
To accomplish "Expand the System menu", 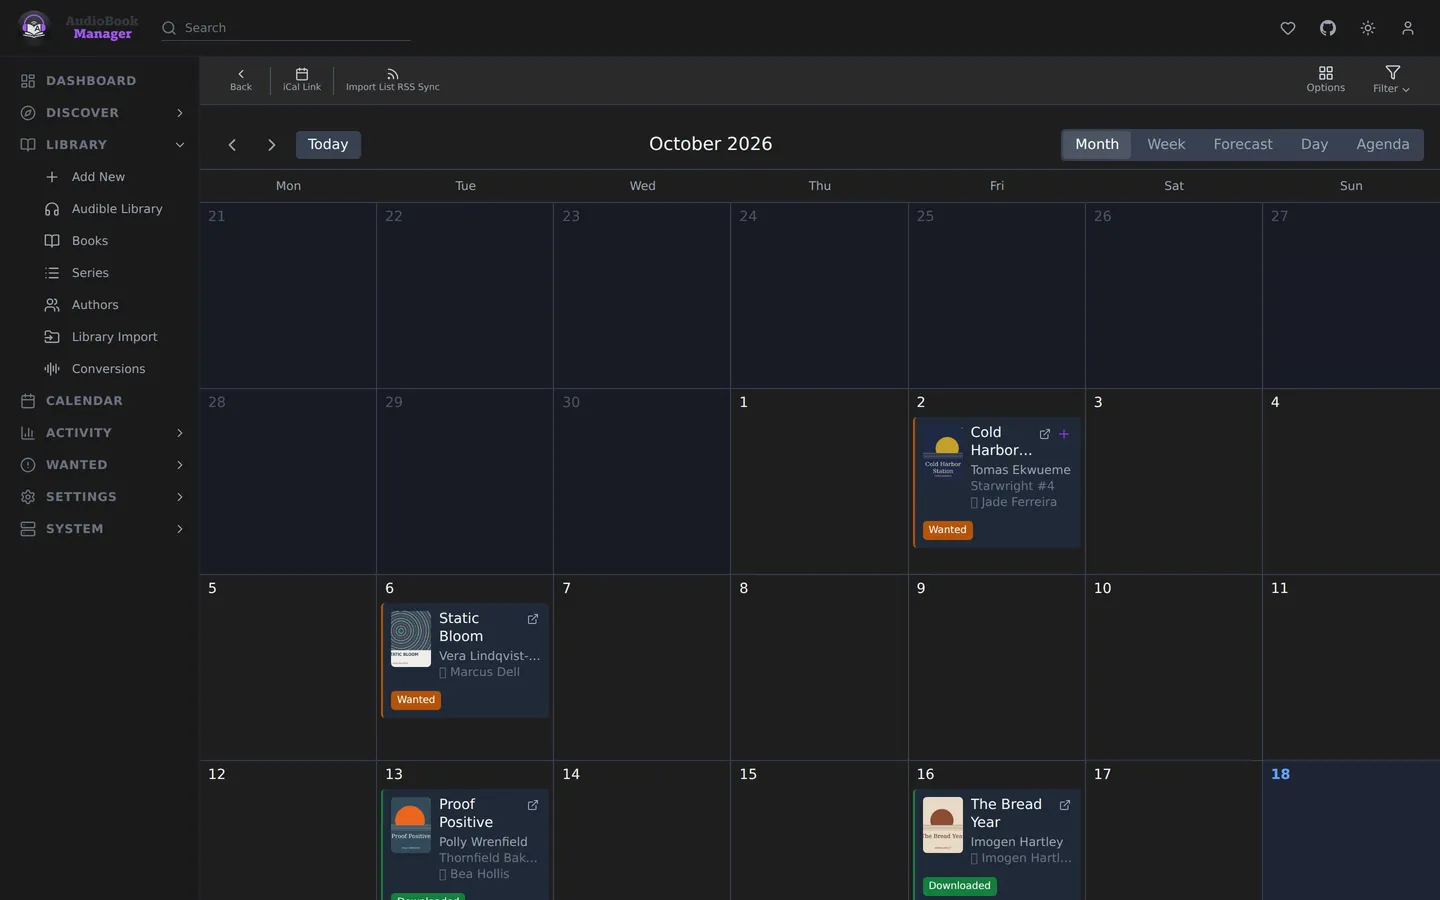I will 100,529.
